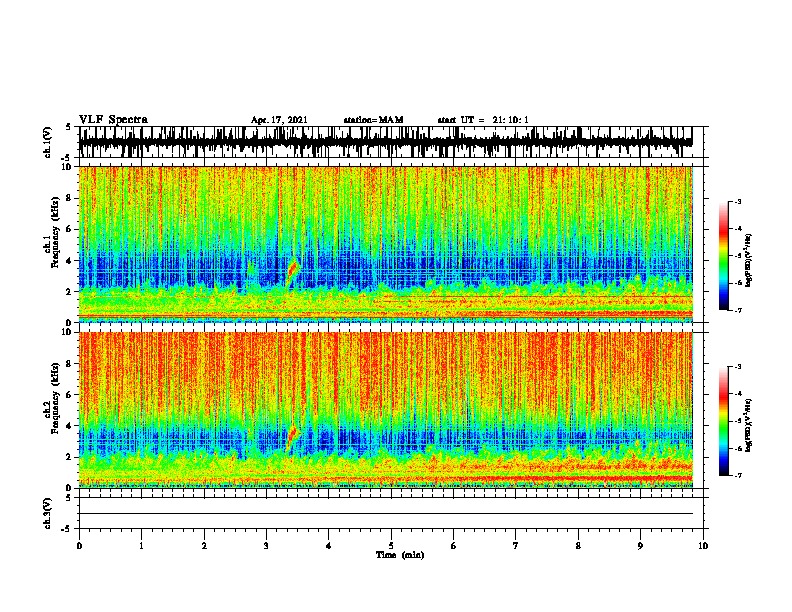Click the time axis tick label "5"
792x612 pixels.
point(391,546)
